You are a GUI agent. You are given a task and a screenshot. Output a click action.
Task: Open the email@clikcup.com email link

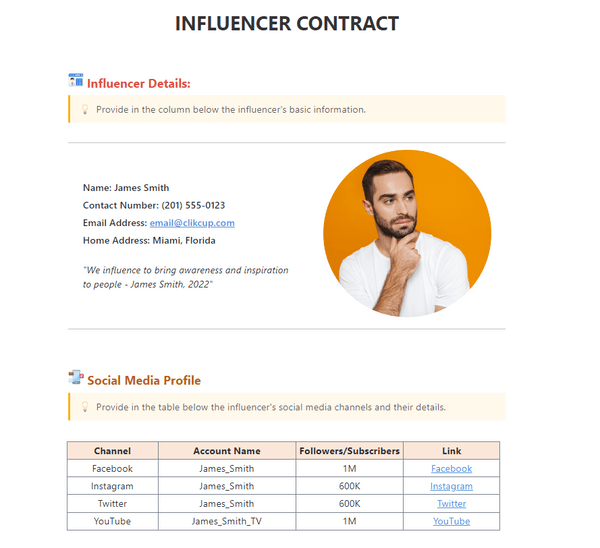[192, 223]
